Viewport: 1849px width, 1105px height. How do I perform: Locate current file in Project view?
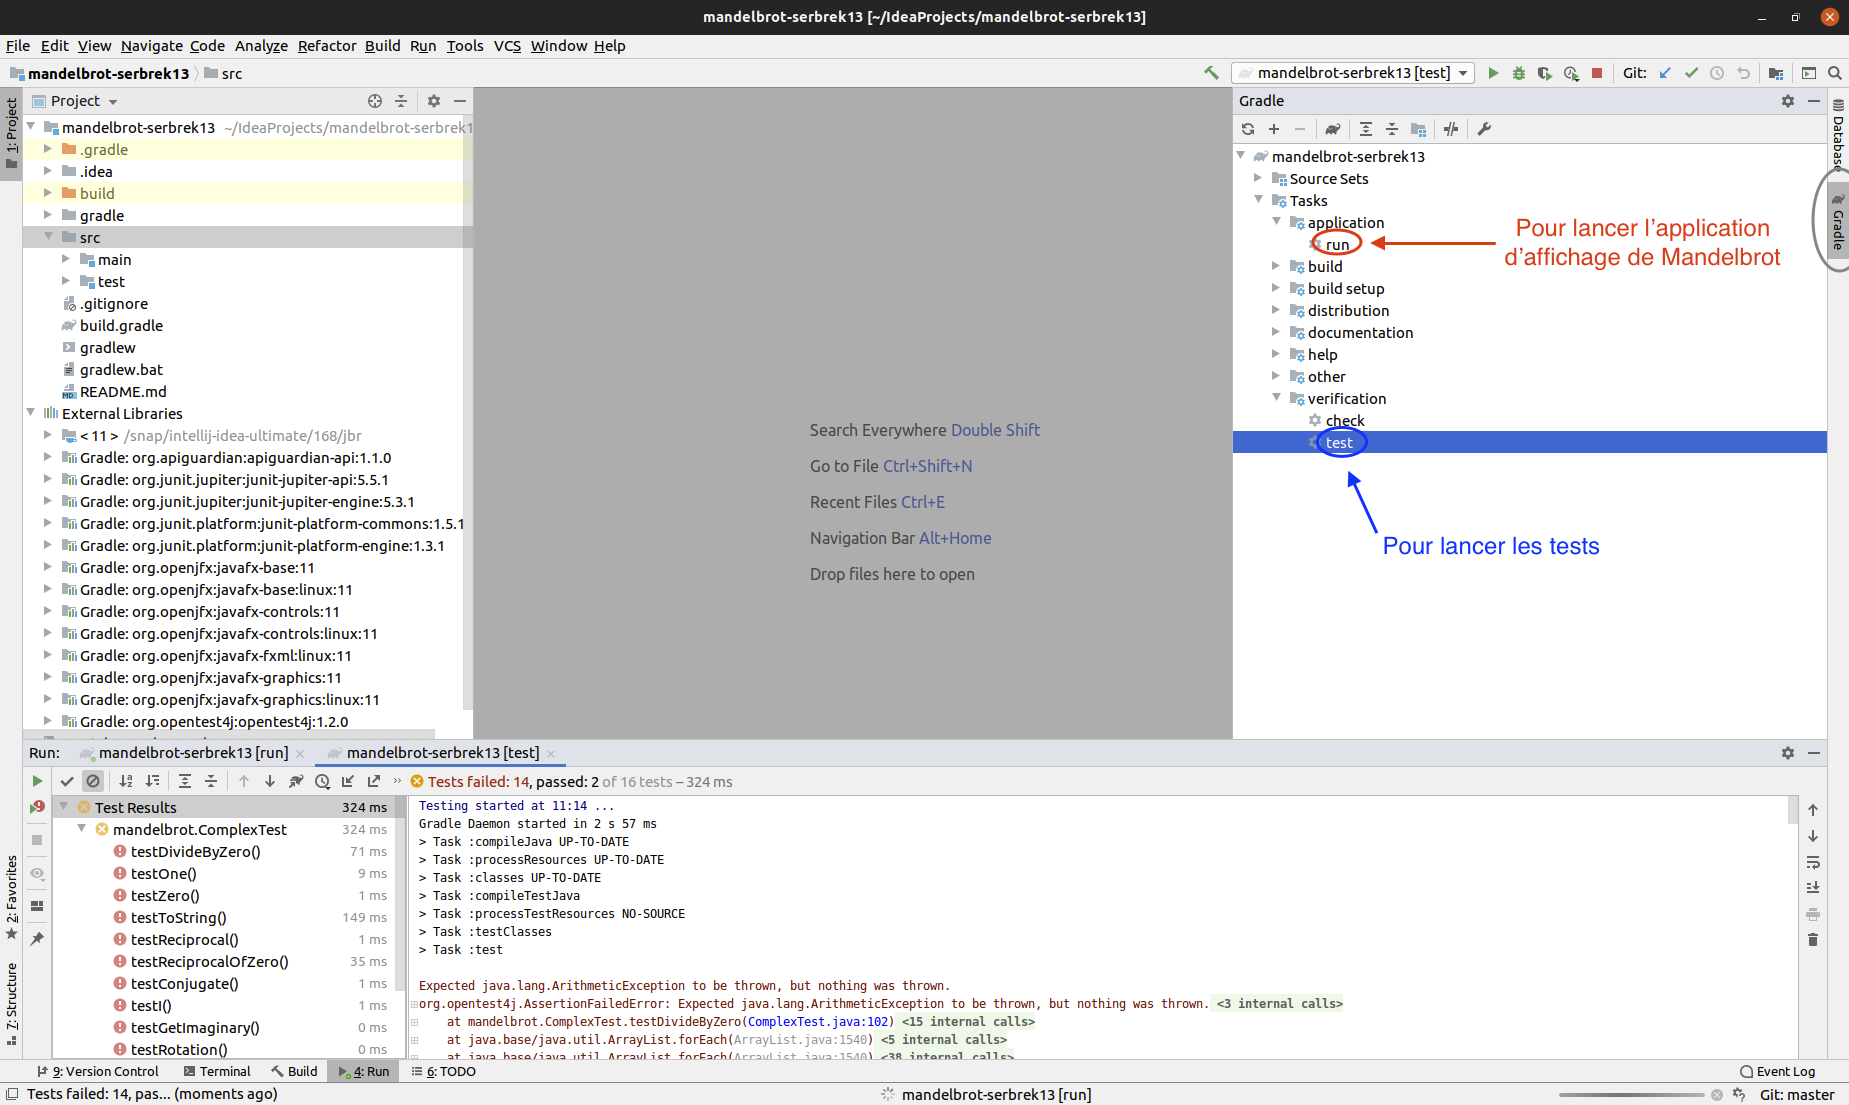coord(375,101)
